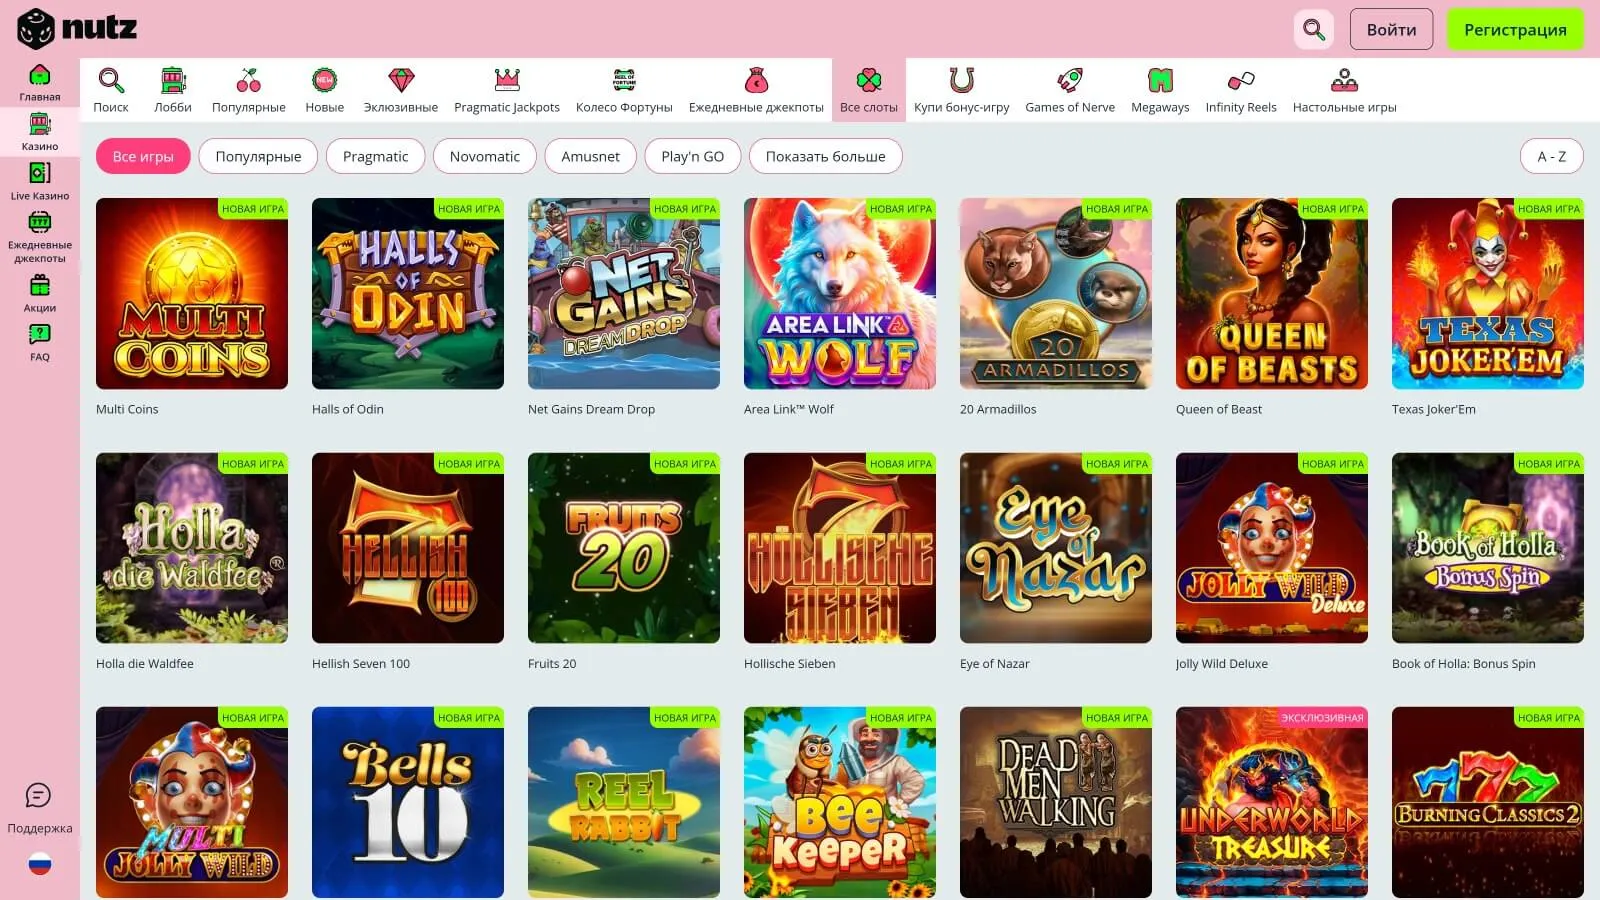Open the Pragmatic Jackpots crown icon
1600x900 pixels.
[x=507, y=80]
